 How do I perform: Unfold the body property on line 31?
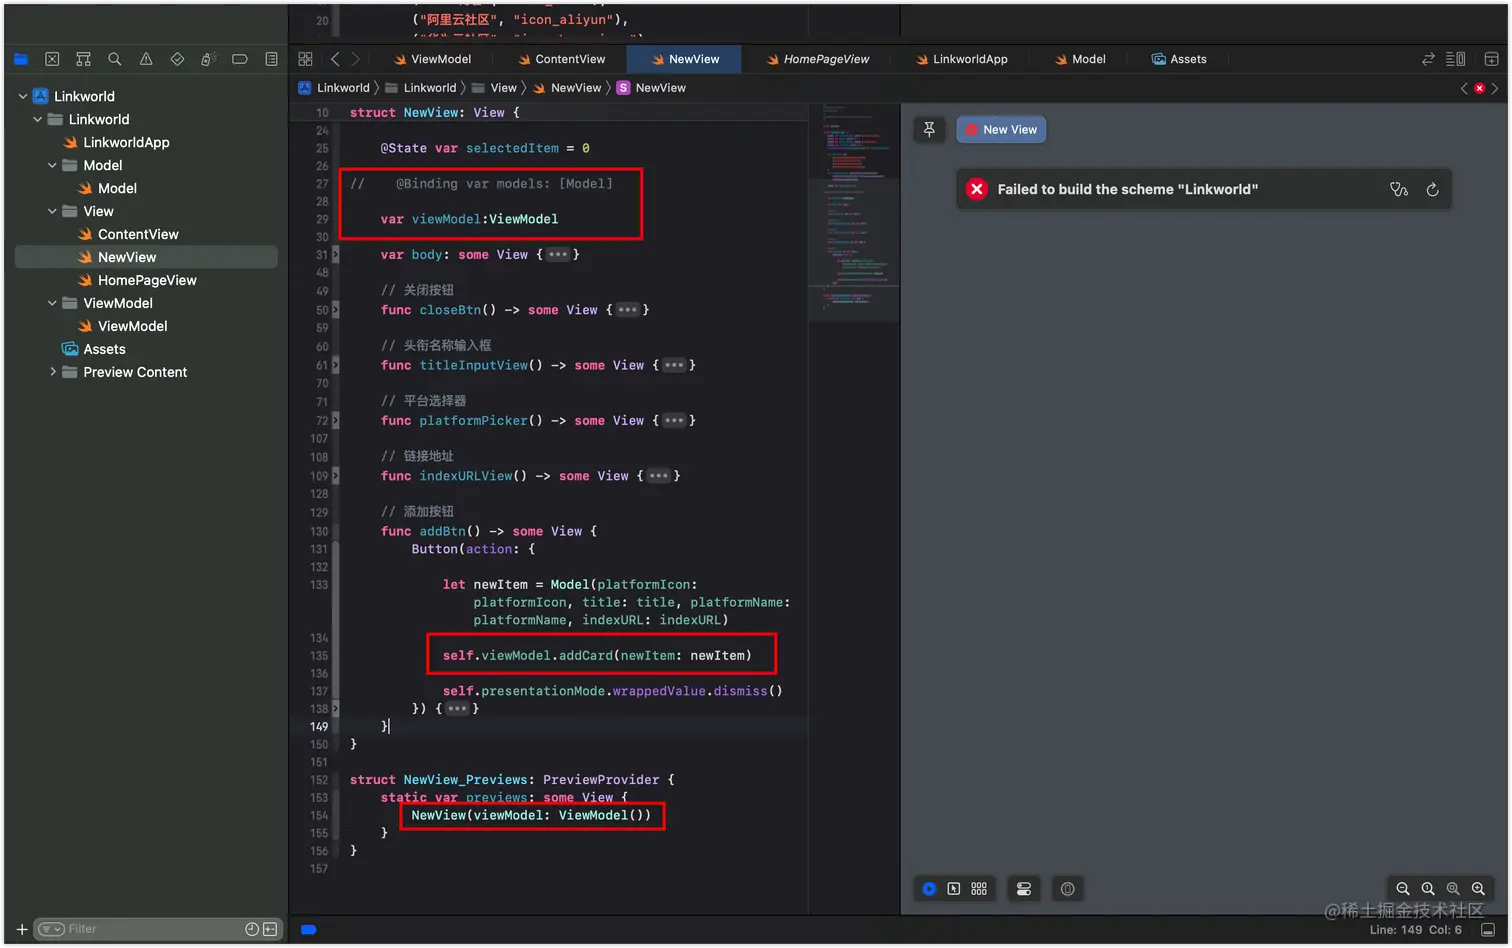[x=558, y=255]
